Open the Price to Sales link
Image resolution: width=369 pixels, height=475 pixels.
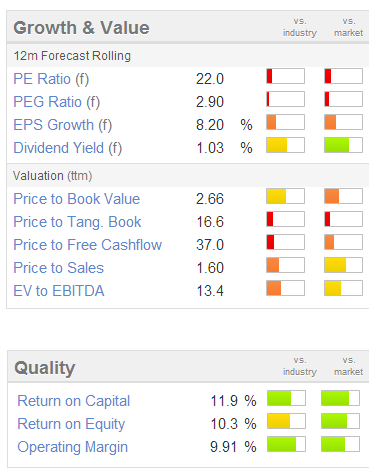point(59,268)
